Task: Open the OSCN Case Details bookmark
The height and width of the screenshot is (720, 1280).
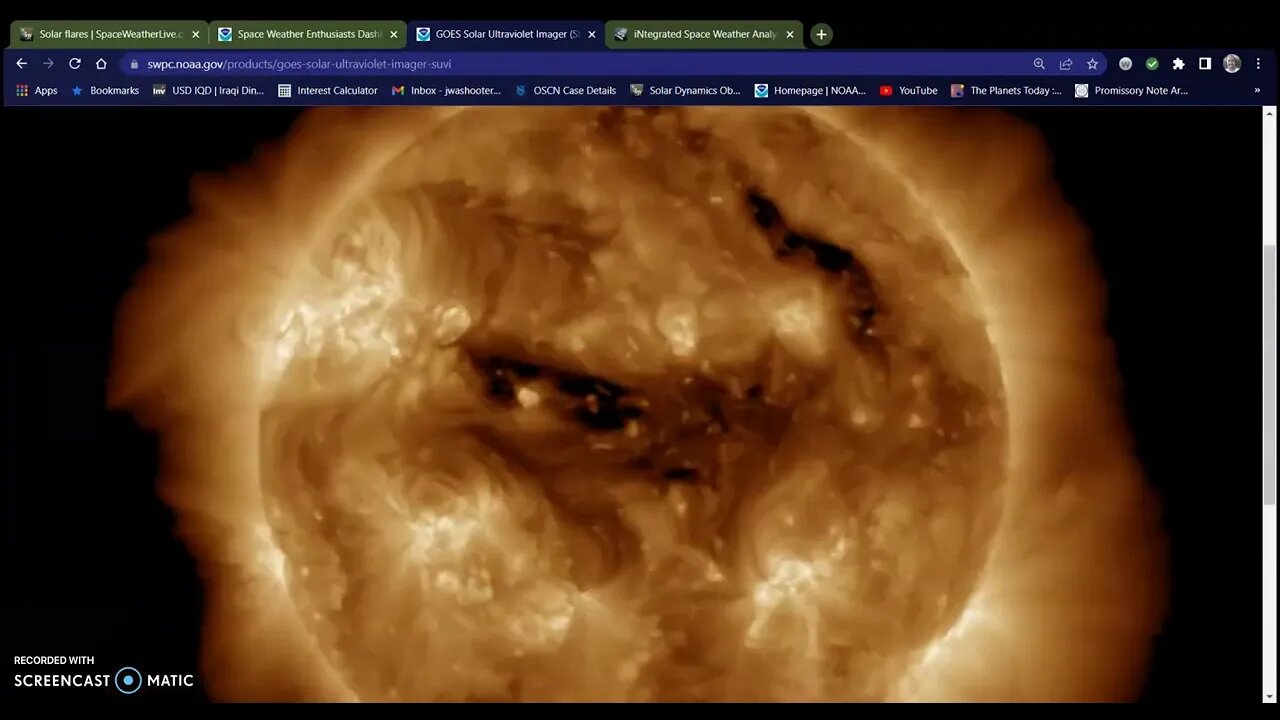Action: point(565,90)
